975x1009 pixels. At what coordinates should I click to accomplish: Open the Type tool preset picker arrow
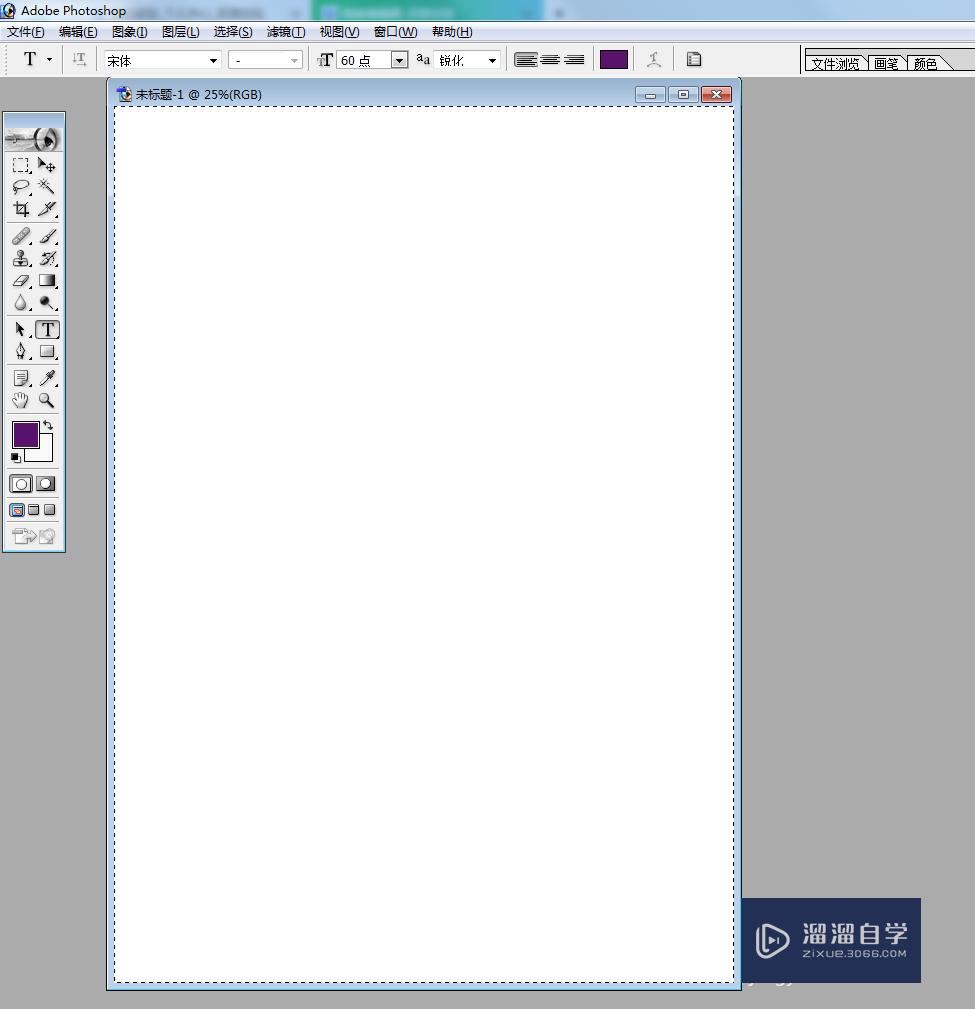pyautogui.click(x=50, y=59)
